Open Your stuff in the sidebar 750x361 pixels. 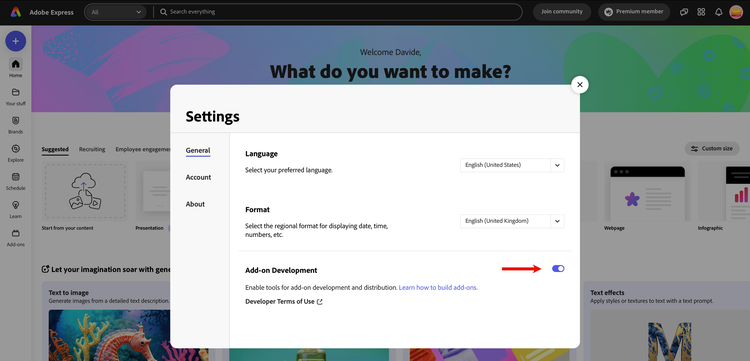point(15,96)
